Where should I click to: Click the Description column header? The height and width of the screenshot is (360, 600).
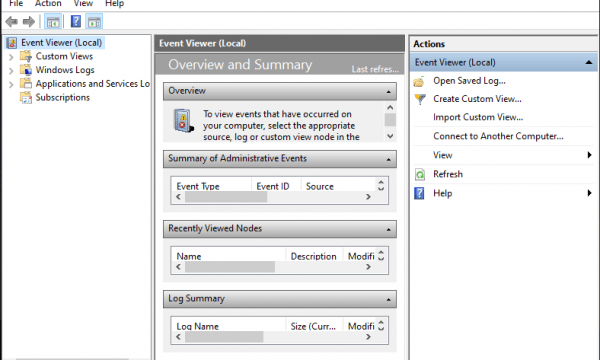coord(314,256)
